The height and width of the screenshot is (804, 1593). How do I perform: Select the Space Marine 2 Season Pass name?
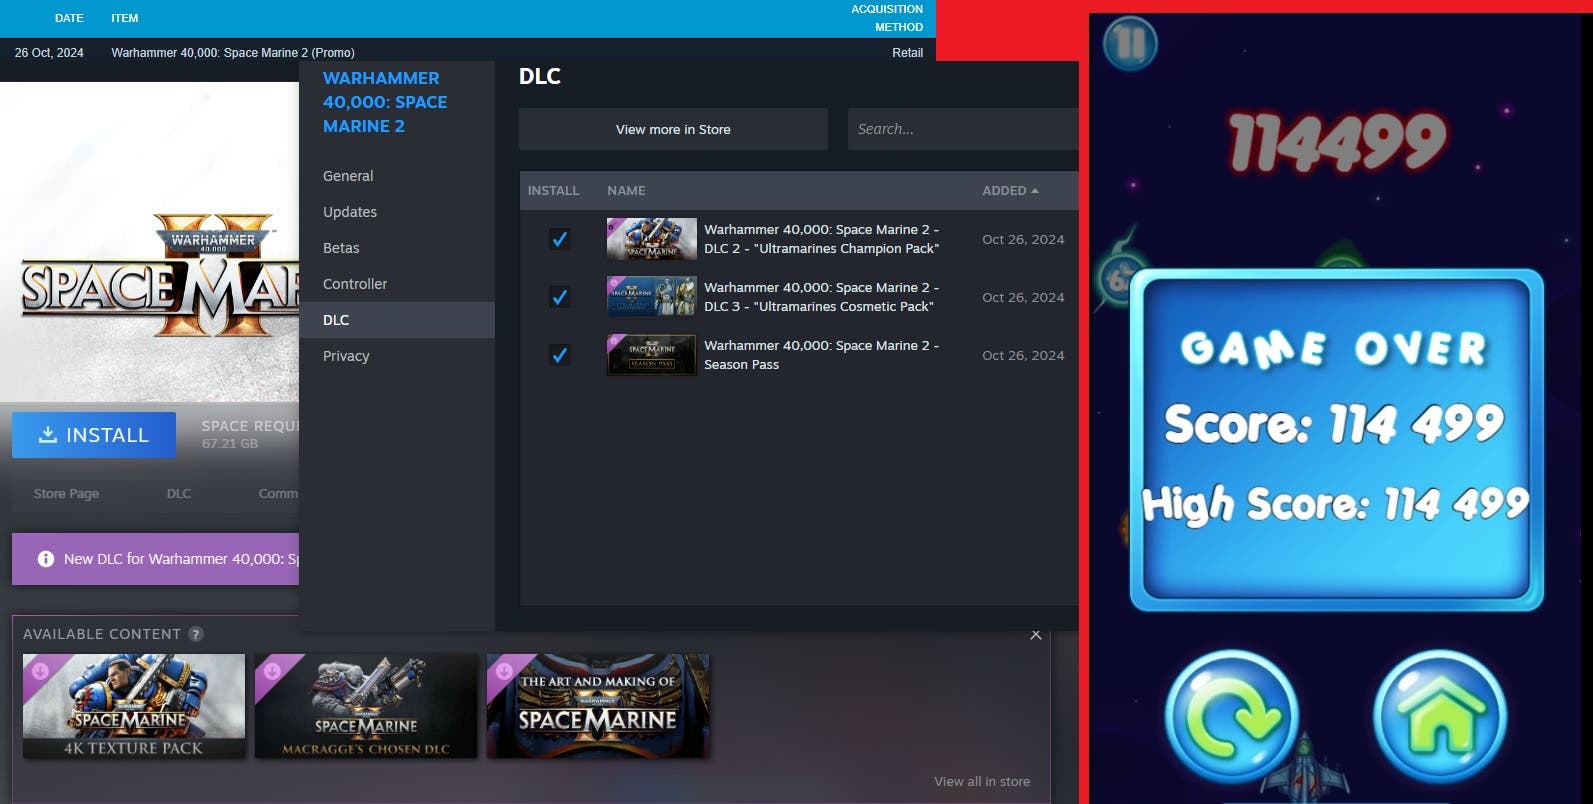click(x=822, y=355)
